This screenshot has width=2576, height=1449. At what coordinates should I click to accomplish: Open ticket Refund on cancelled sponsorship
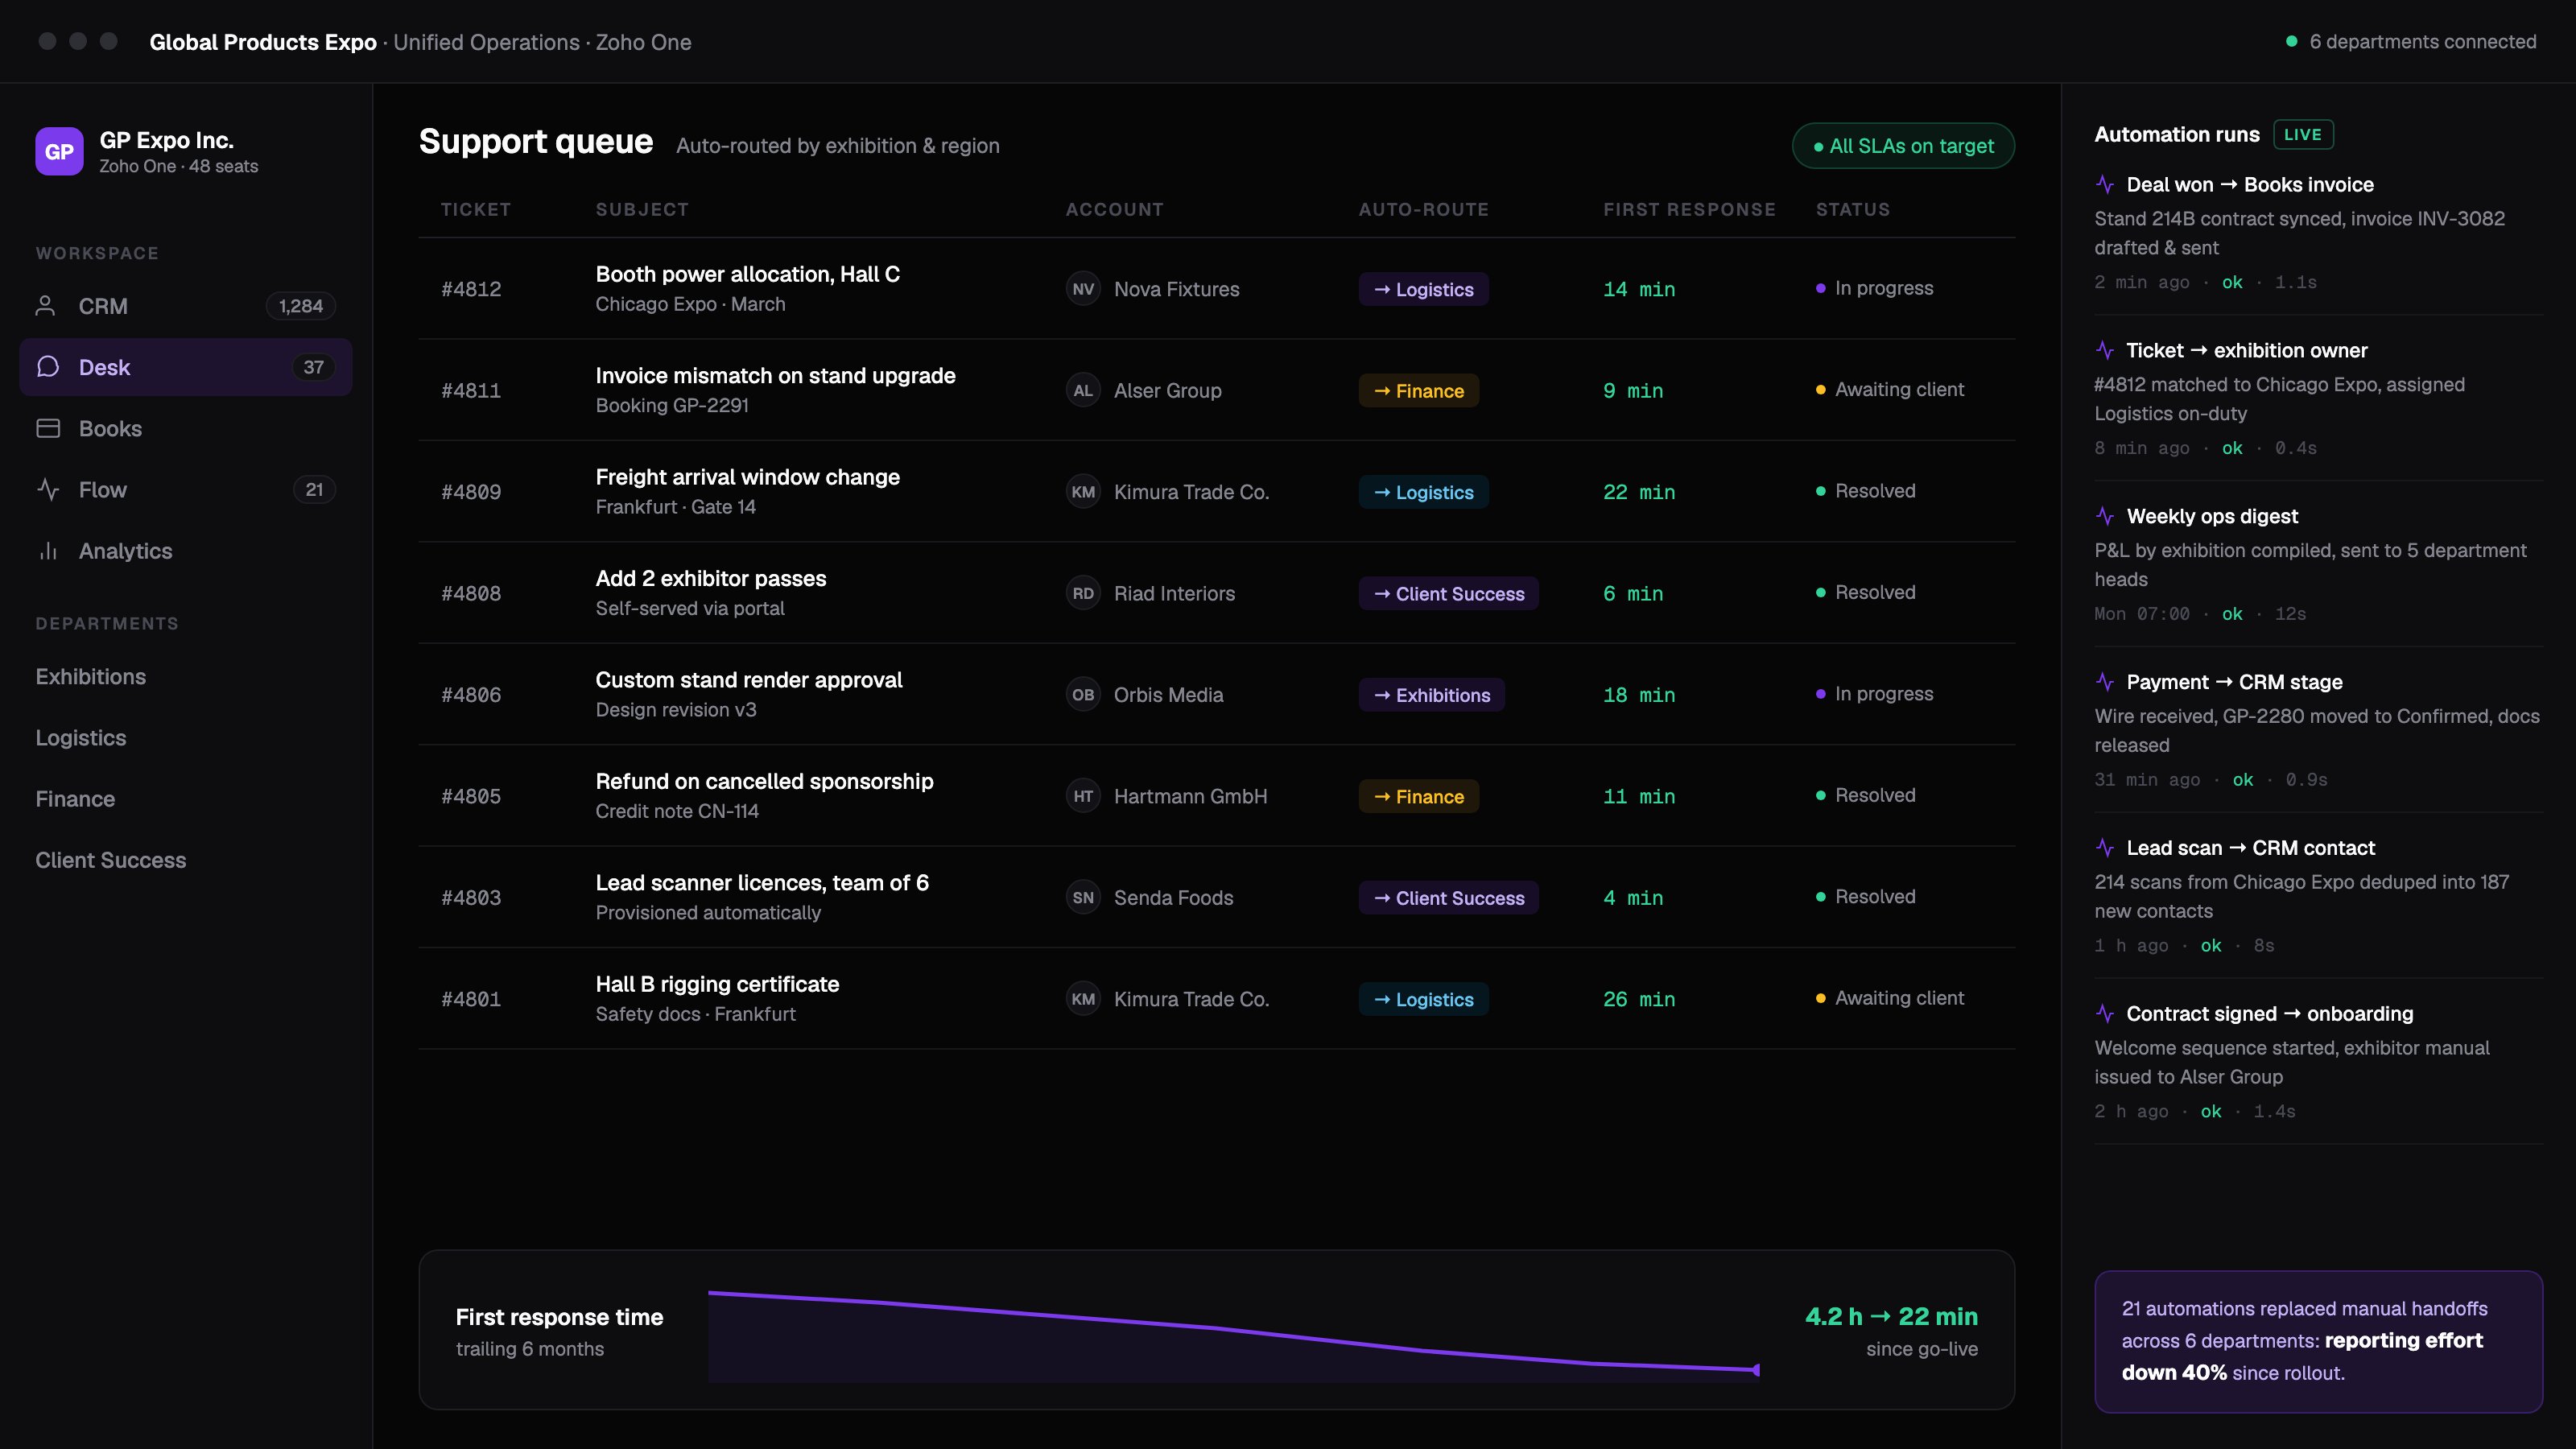(x=1216, y=796)
